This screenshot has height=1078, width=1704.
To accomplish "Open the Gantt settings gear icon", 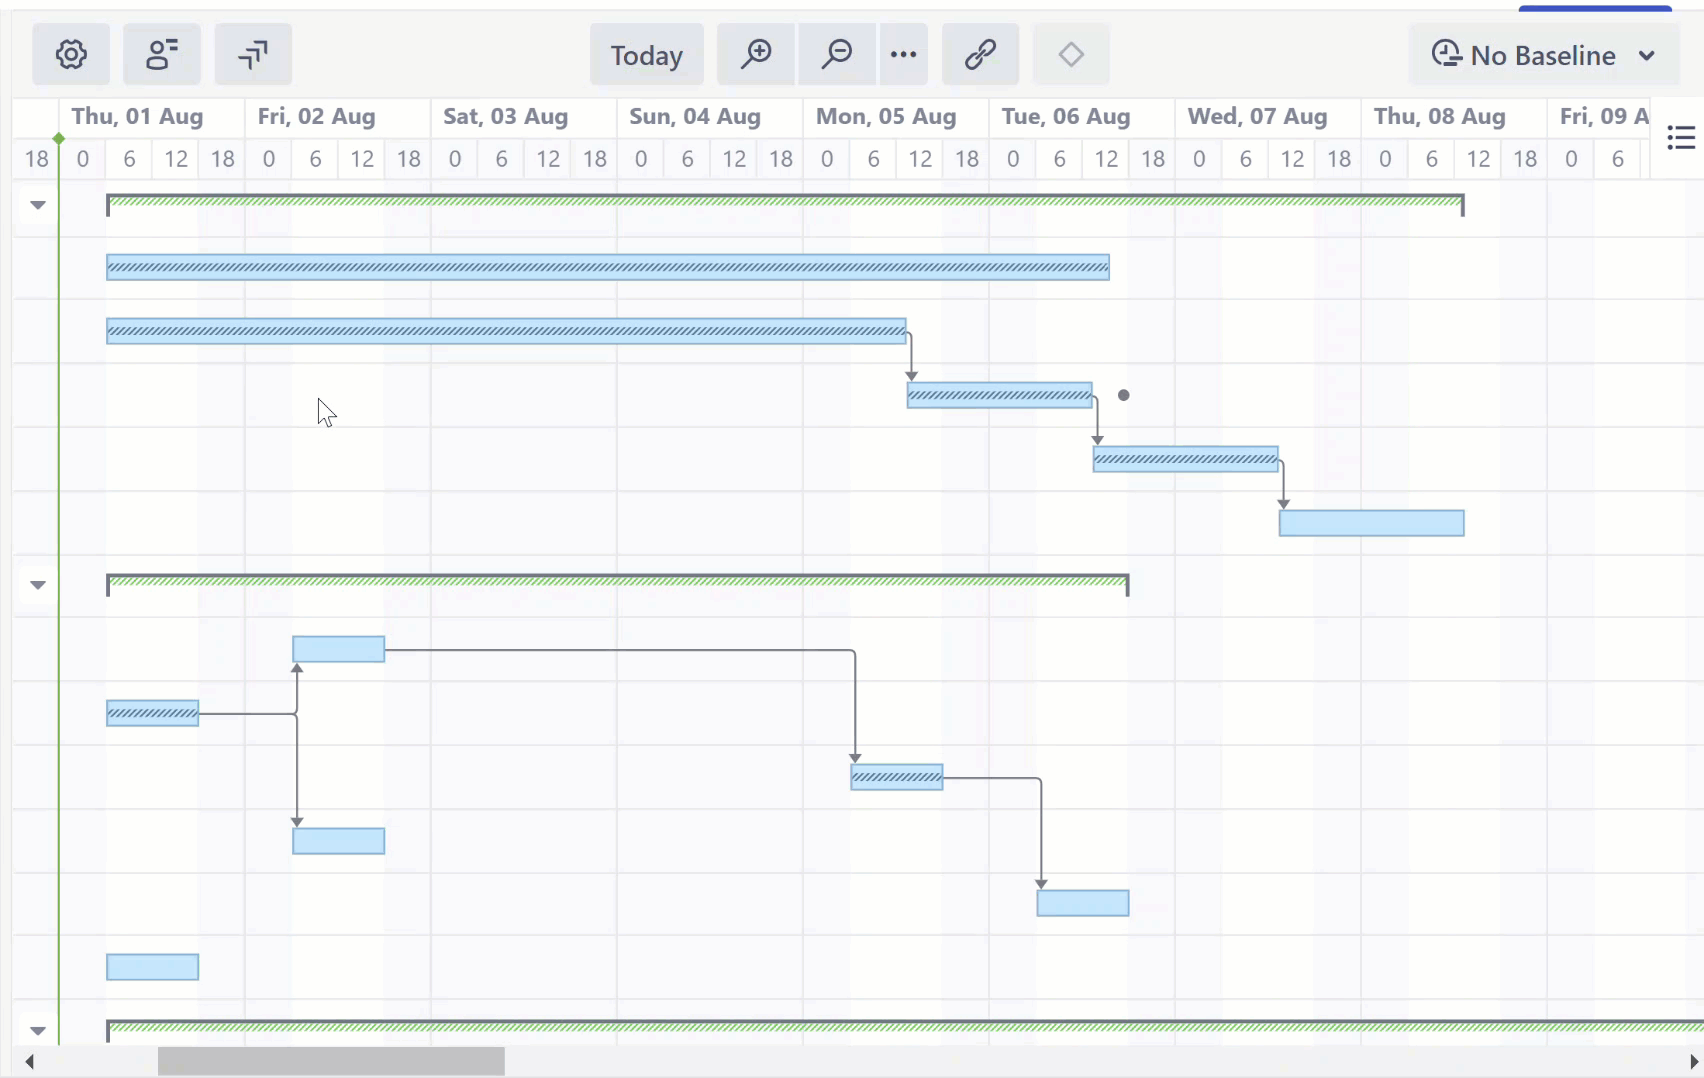I will [x=70, y=55].
